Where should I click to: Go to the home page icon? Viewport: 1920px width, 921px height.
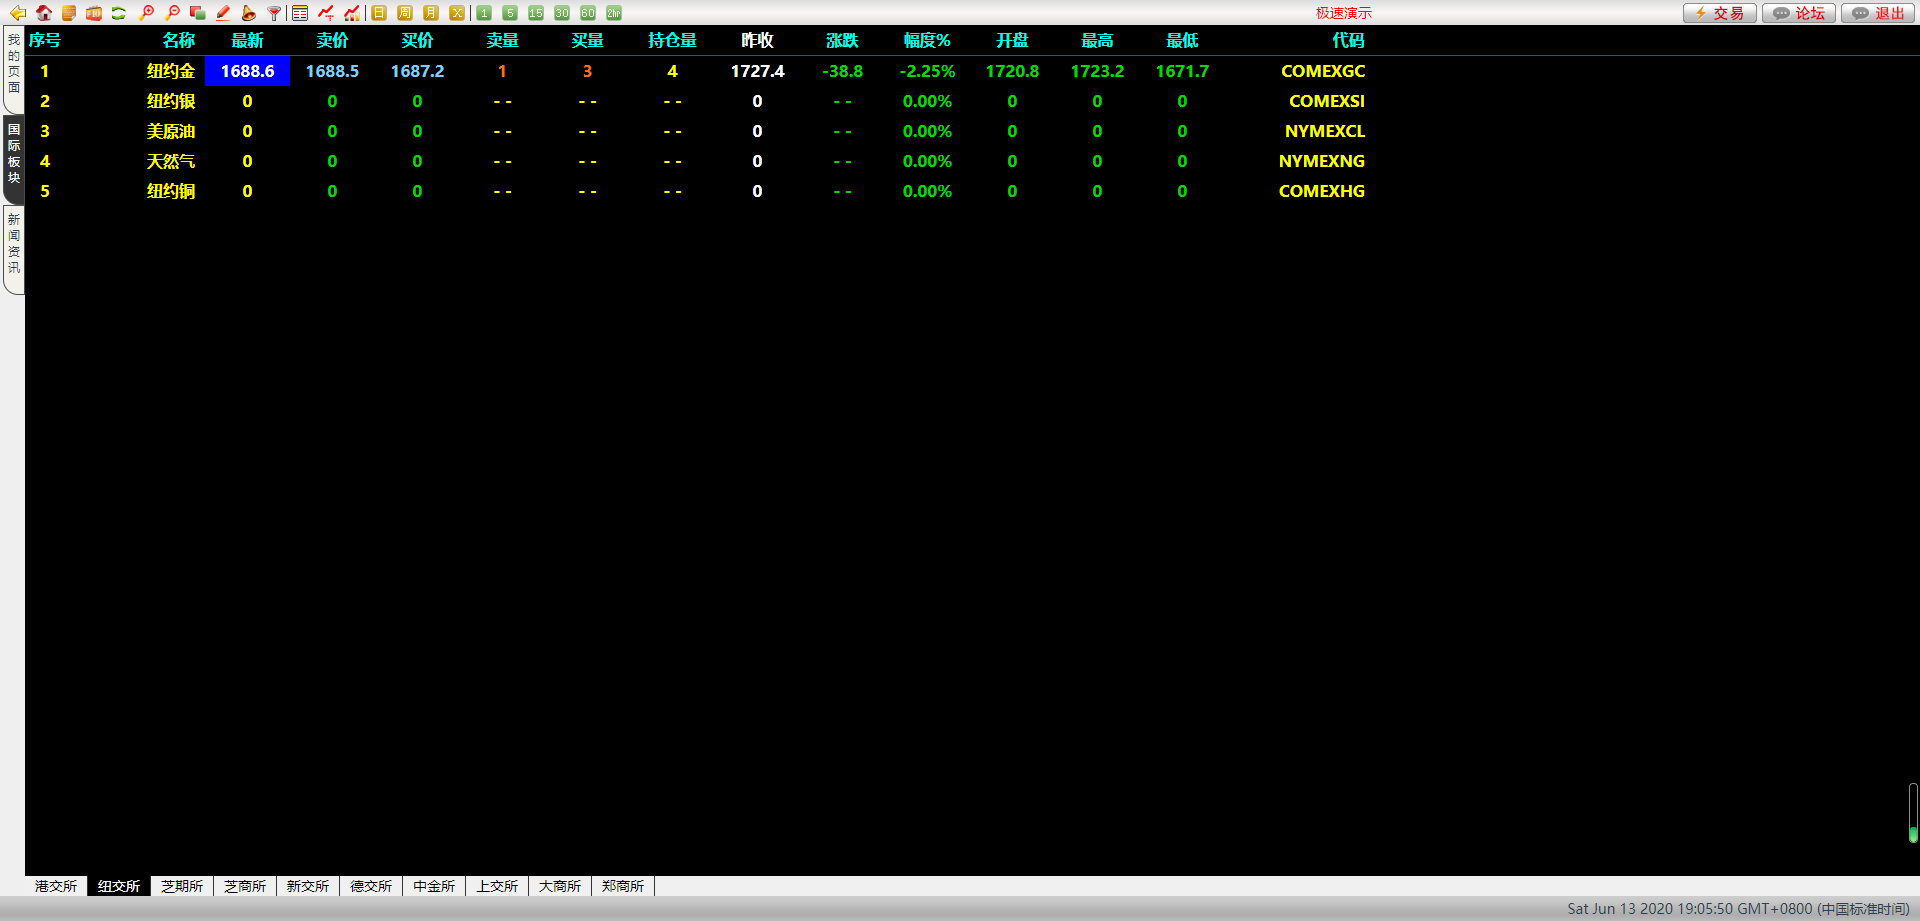pyautogui.click(x=44, y=13)
